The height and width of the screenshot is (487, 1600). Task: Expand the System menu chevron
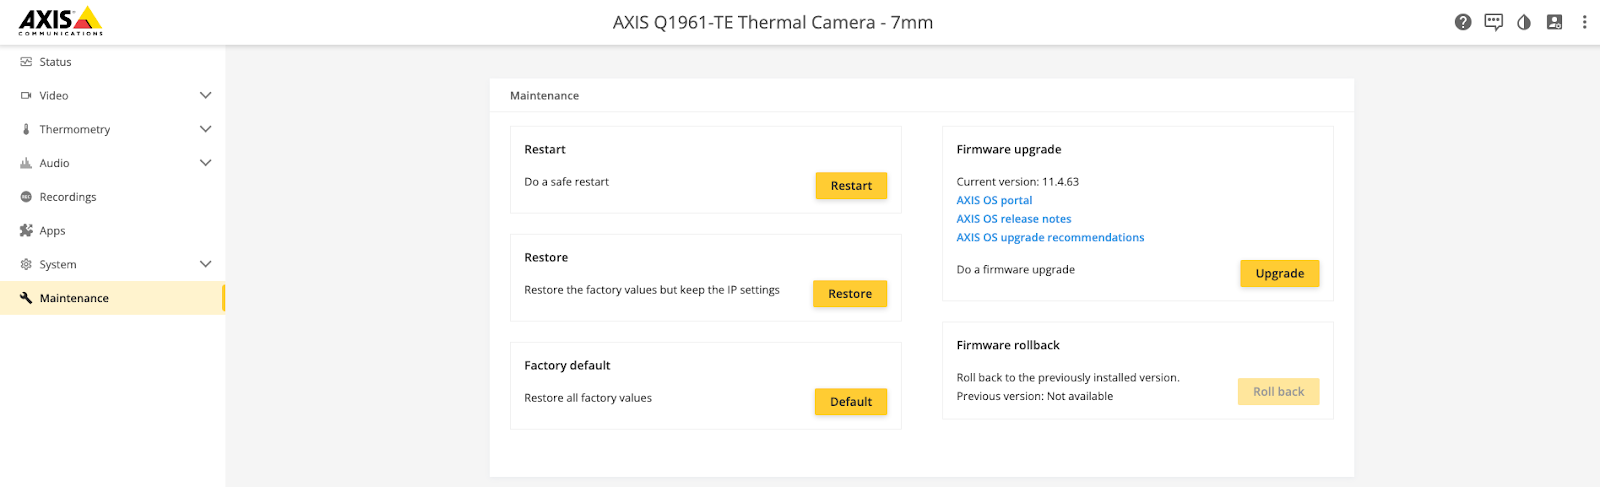[205, 264]
